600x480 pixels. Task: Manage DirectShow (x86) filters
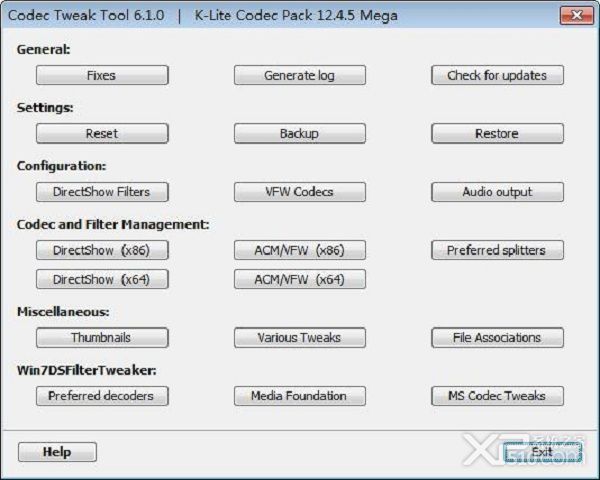pyautogui.click(x=102, y=250)
